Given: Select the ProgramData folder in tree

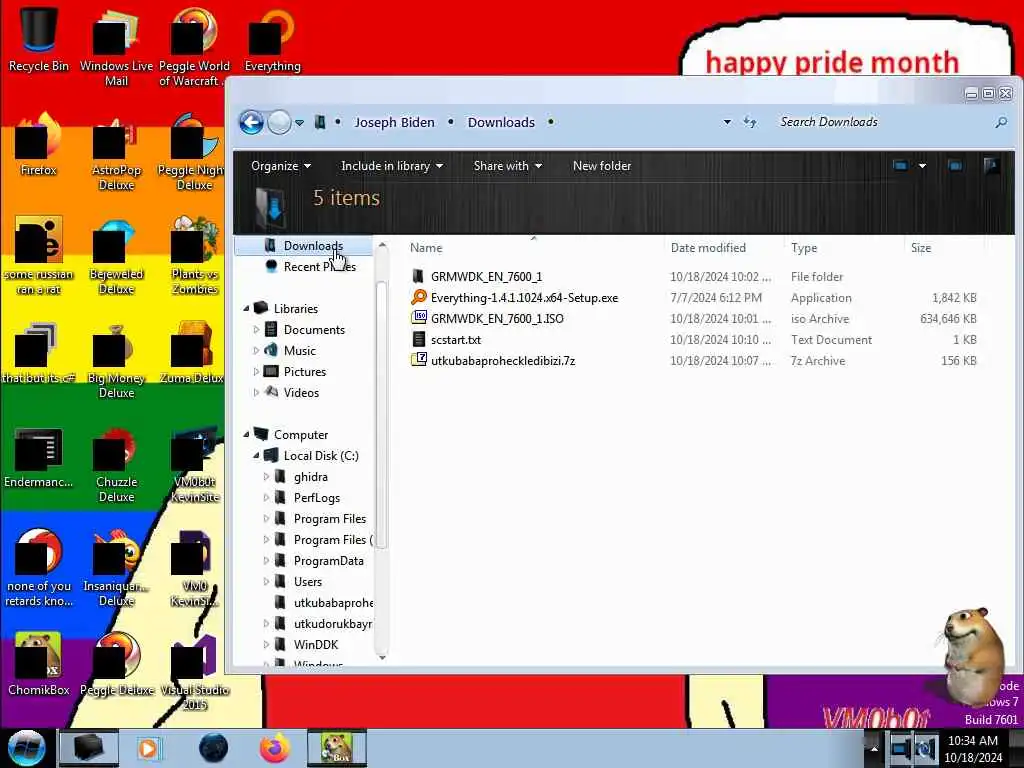Looking at the screenshot, I should point(328,560).
